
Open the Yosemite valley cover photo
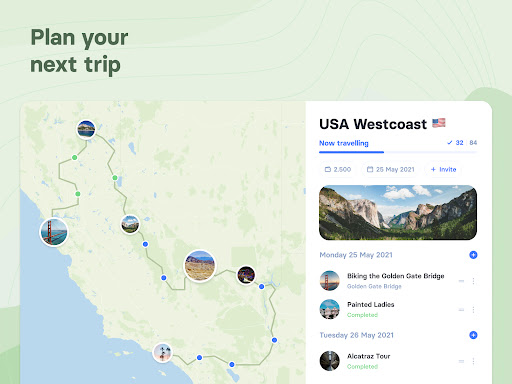tap(398, 212)
